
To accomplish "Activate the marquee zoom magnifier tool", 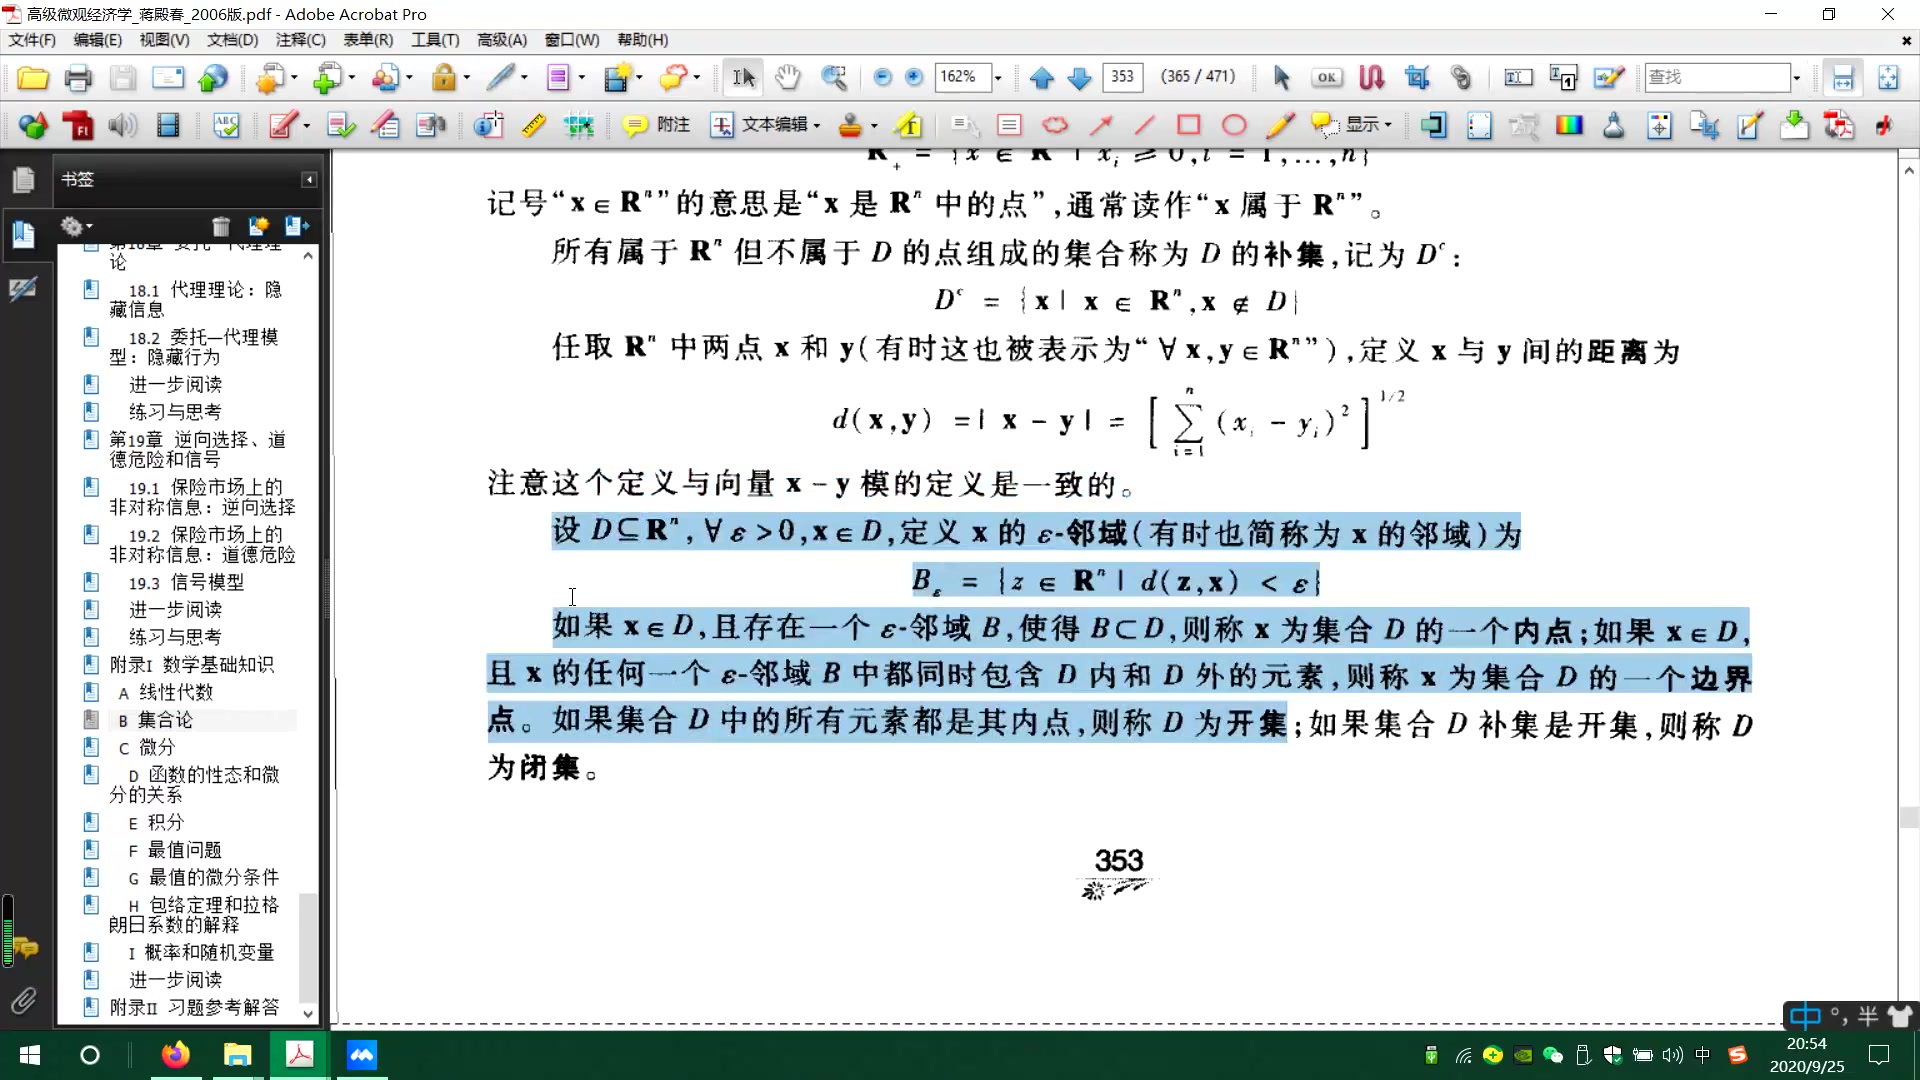I will 834,78.
